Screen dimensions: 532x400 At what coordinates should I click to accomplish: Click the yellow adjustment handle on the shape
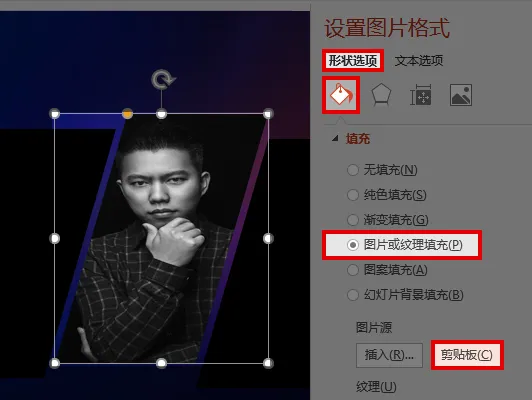127,114
